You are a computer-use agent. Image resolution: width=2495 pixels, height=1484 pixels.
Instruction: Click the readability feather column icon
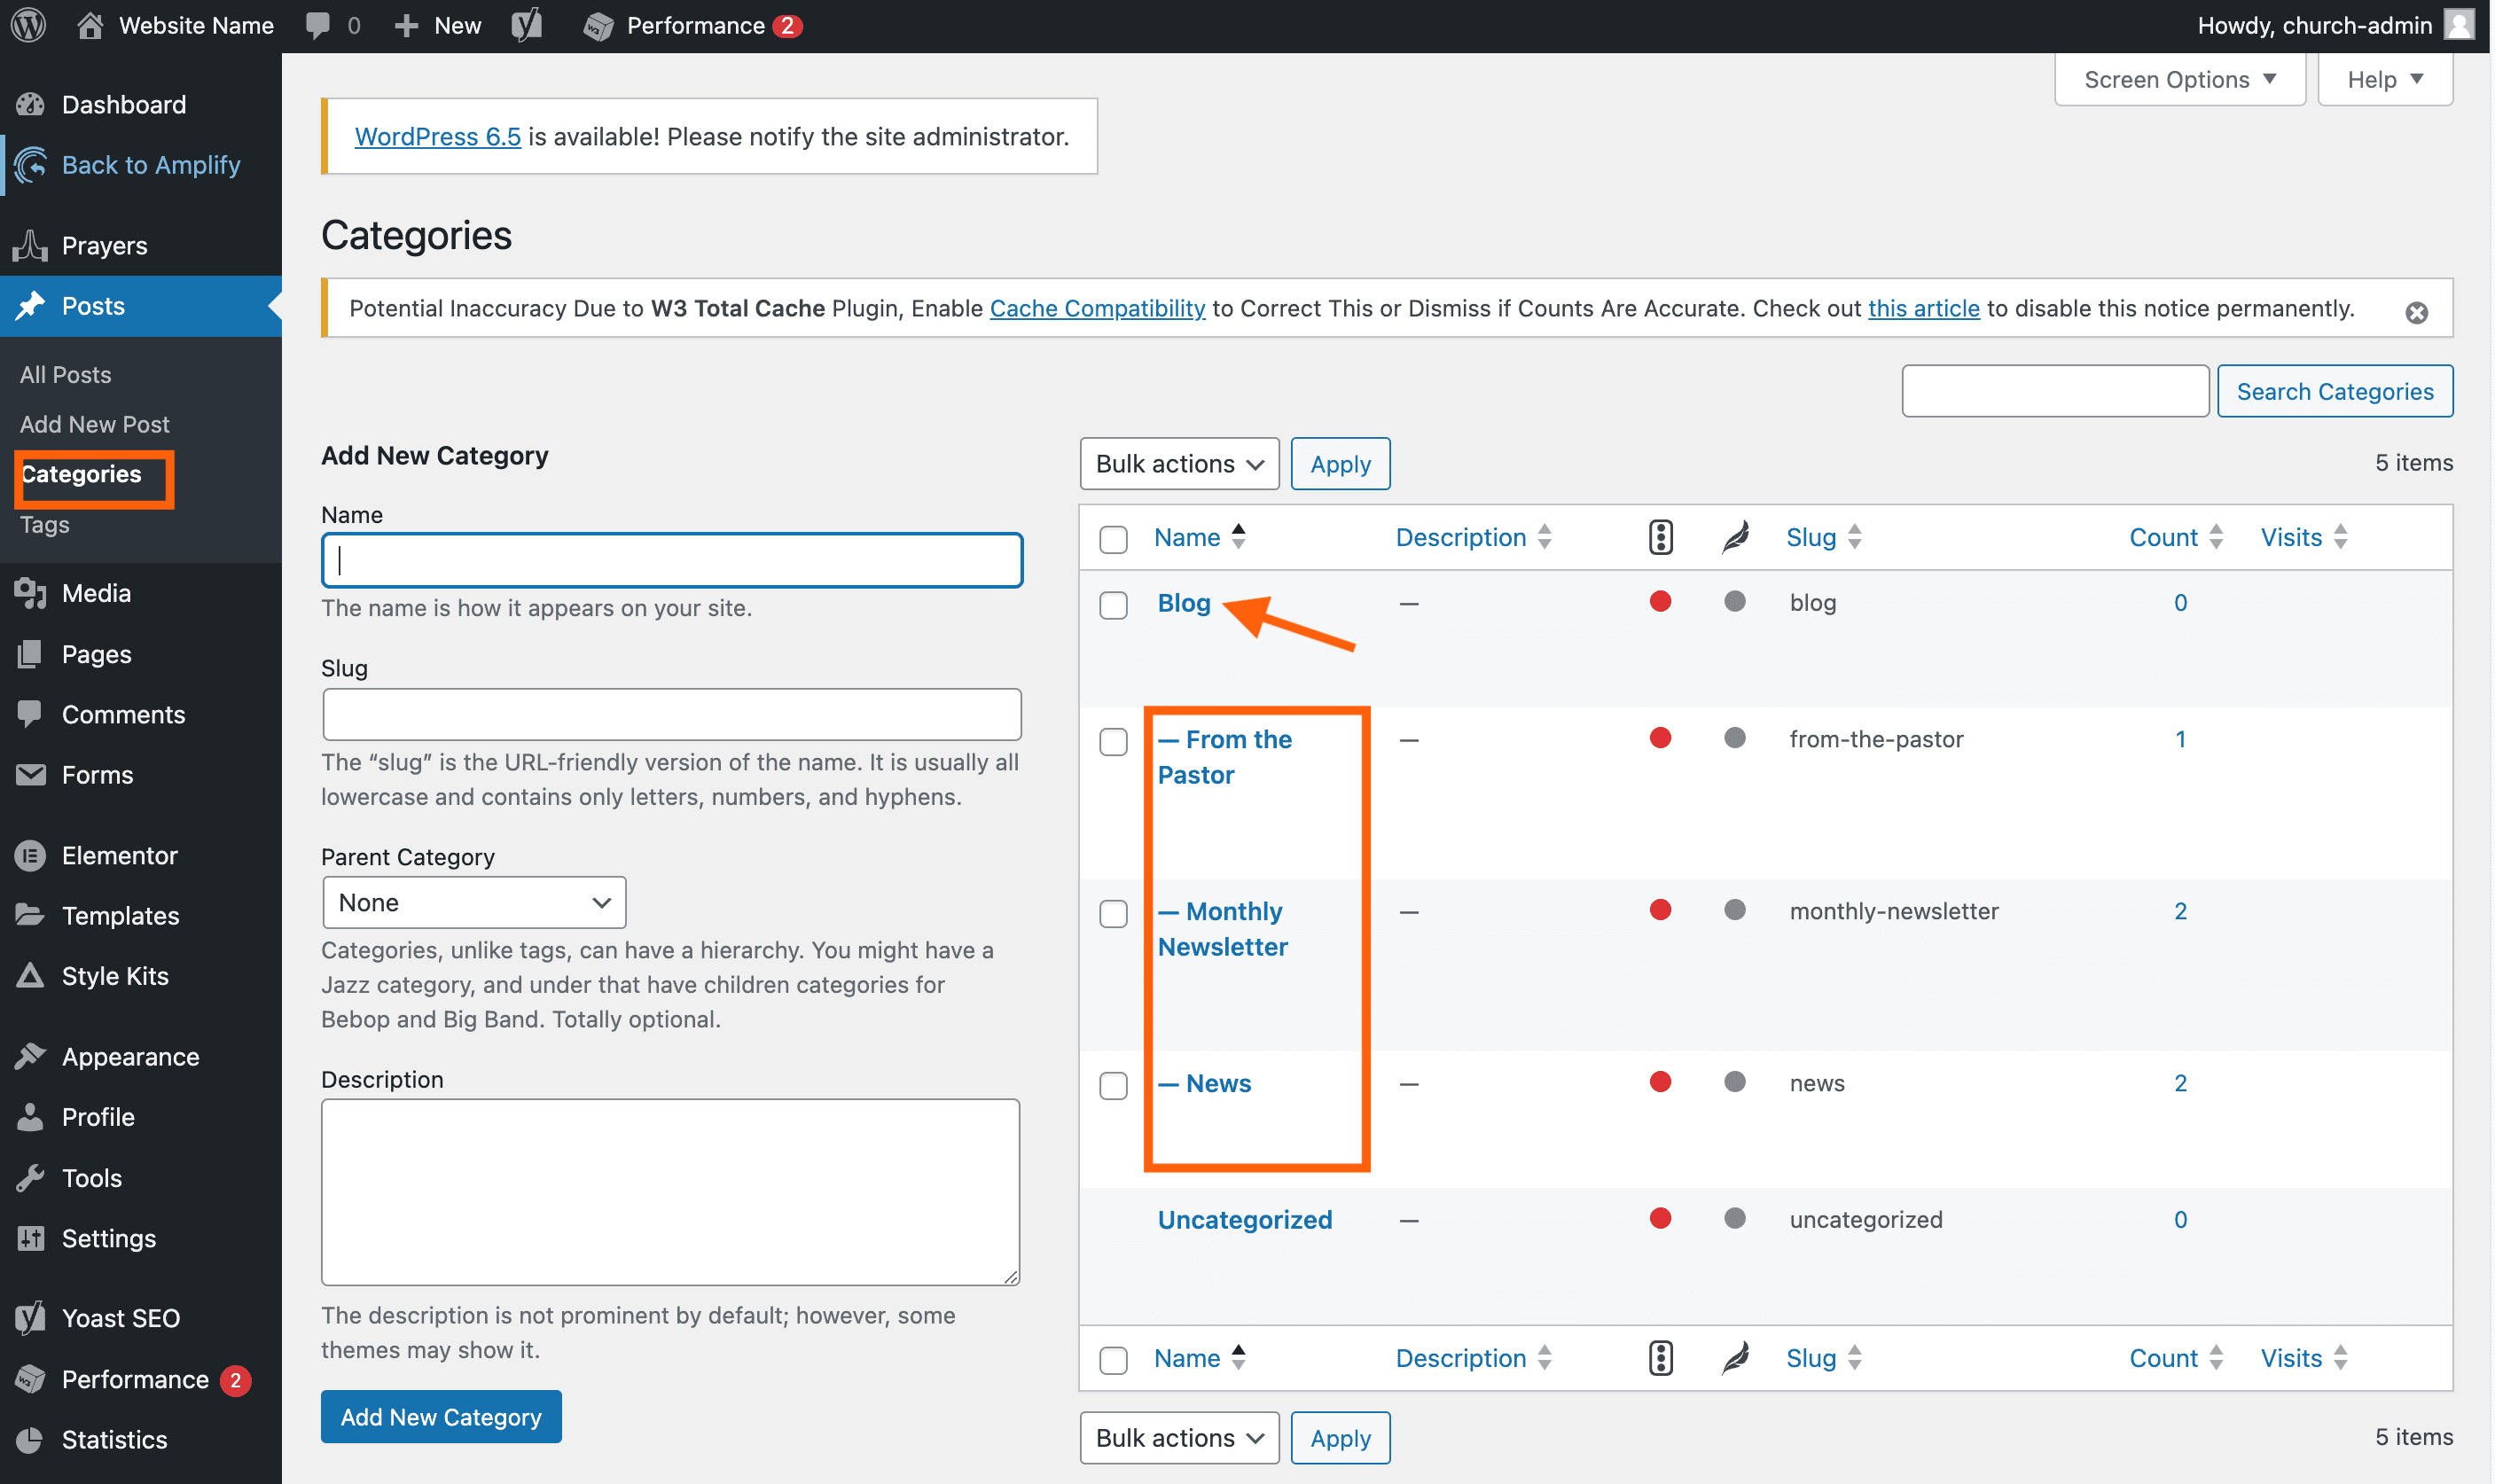pyautogui.click(x=1735, y=537)
